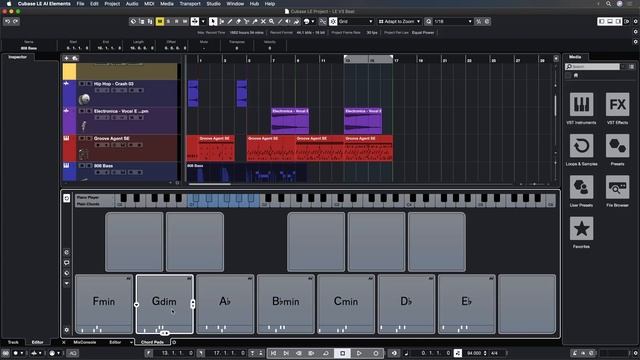The width and height of the screenshot is (640, 360).
Task: Select the Draw pencil tool
Action: (230, 21)
